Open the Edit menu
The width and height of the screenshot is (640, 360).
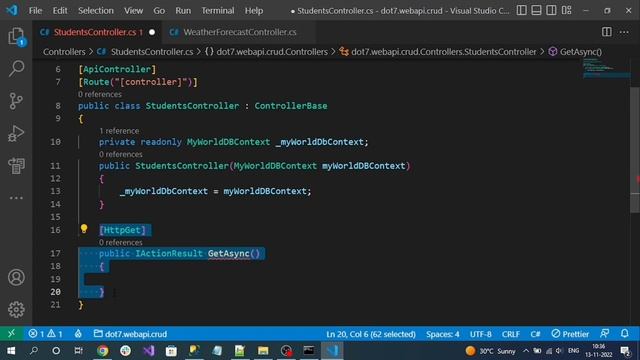coord(60,11)
